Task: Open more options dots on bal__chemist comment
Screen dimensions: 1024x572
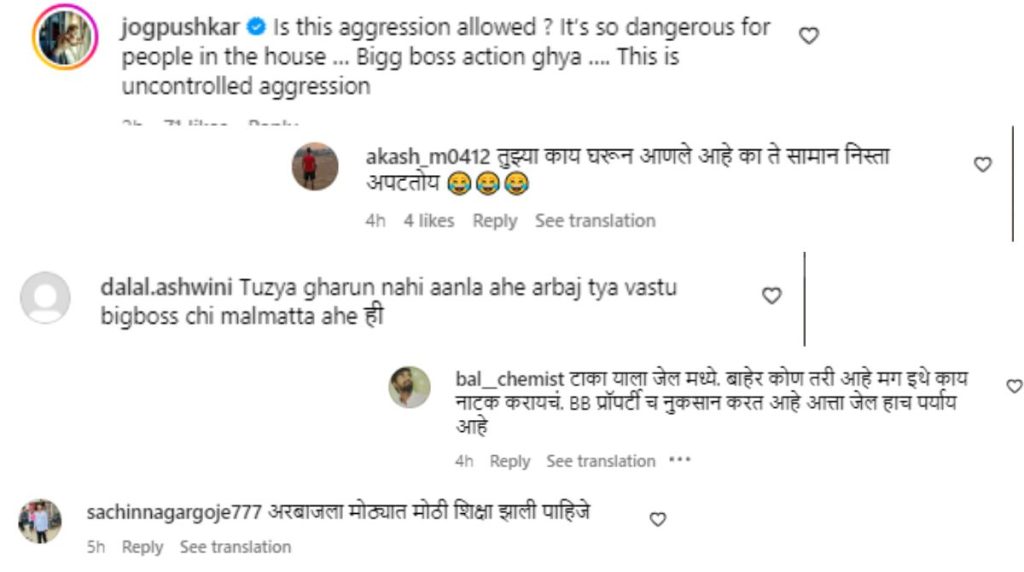Action: (x=680, y=460)
